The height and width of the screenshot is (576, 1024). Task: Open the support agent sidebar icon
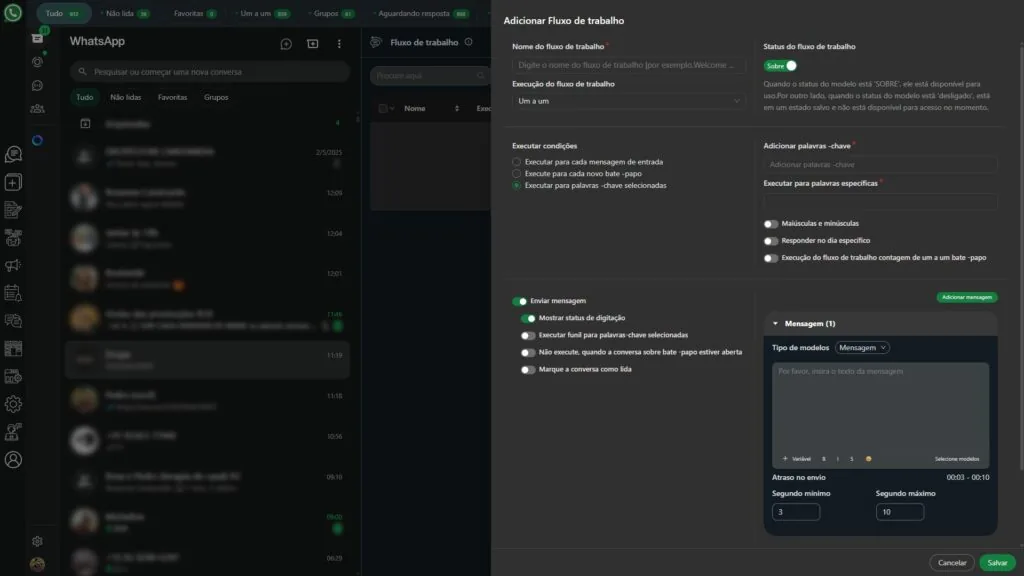pyautogui.click(x=13, y=432)
